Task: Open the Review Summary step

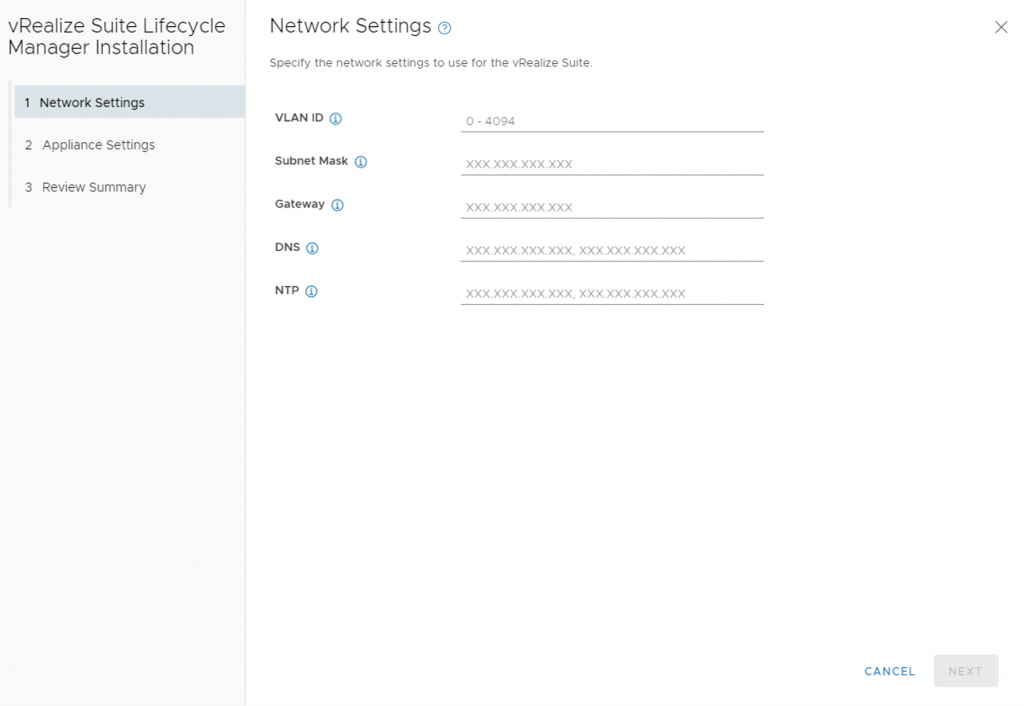Action: (94, 187)
